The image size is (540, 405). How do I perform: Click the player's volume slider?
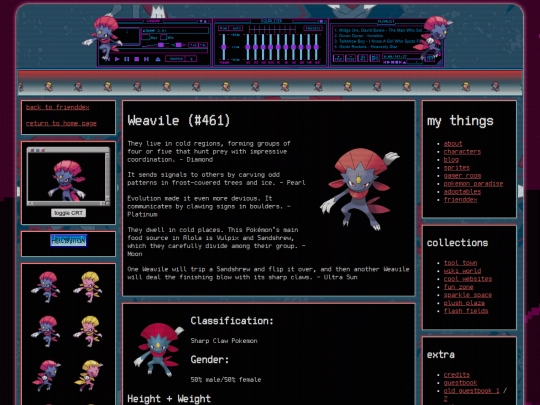pos(154,45)
